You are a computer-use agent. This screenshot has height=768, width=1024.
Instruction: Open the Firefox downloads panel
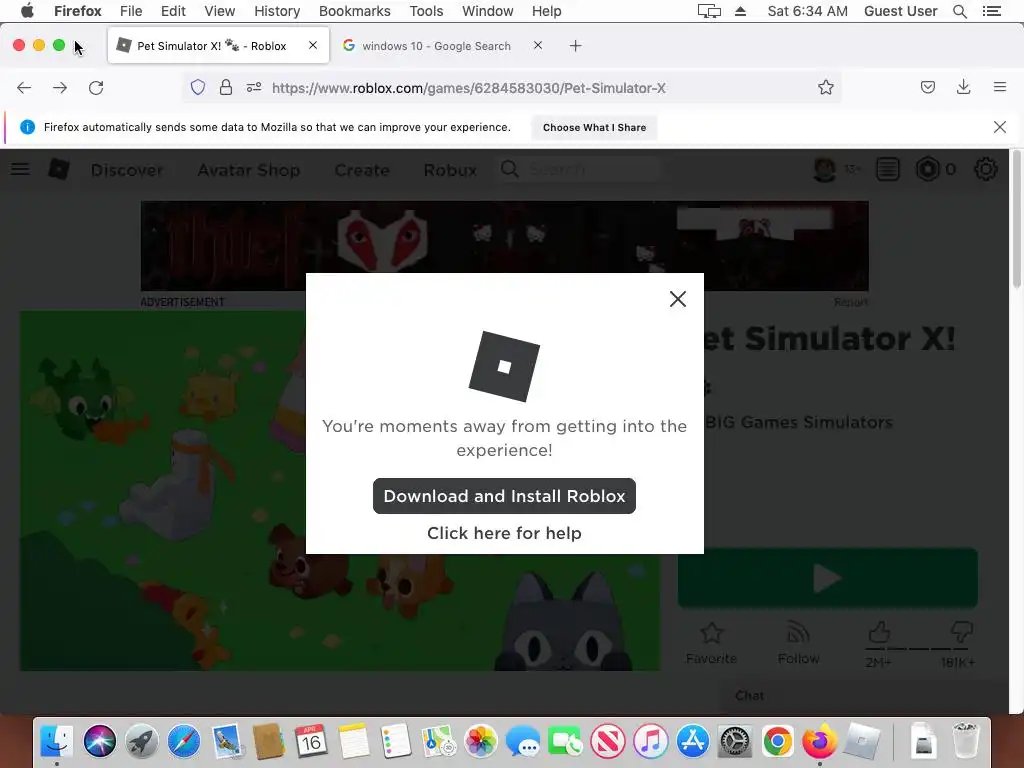point(963,88)
